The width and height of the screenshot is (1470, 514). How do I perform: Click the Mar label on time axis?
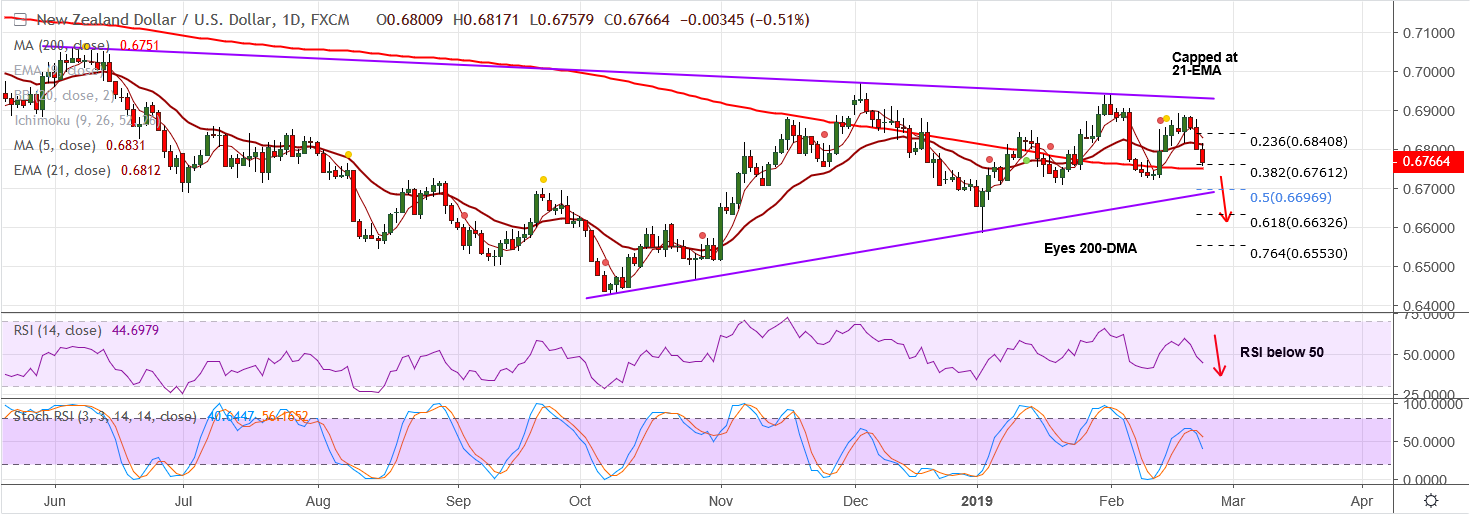(x=1233, y=499)
